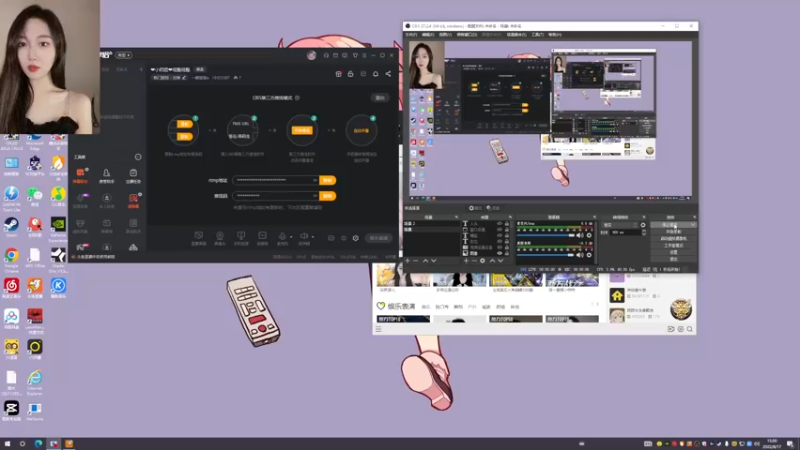
Task: Select the 场景 2 scene in OBS
Action: pos(431,223)
